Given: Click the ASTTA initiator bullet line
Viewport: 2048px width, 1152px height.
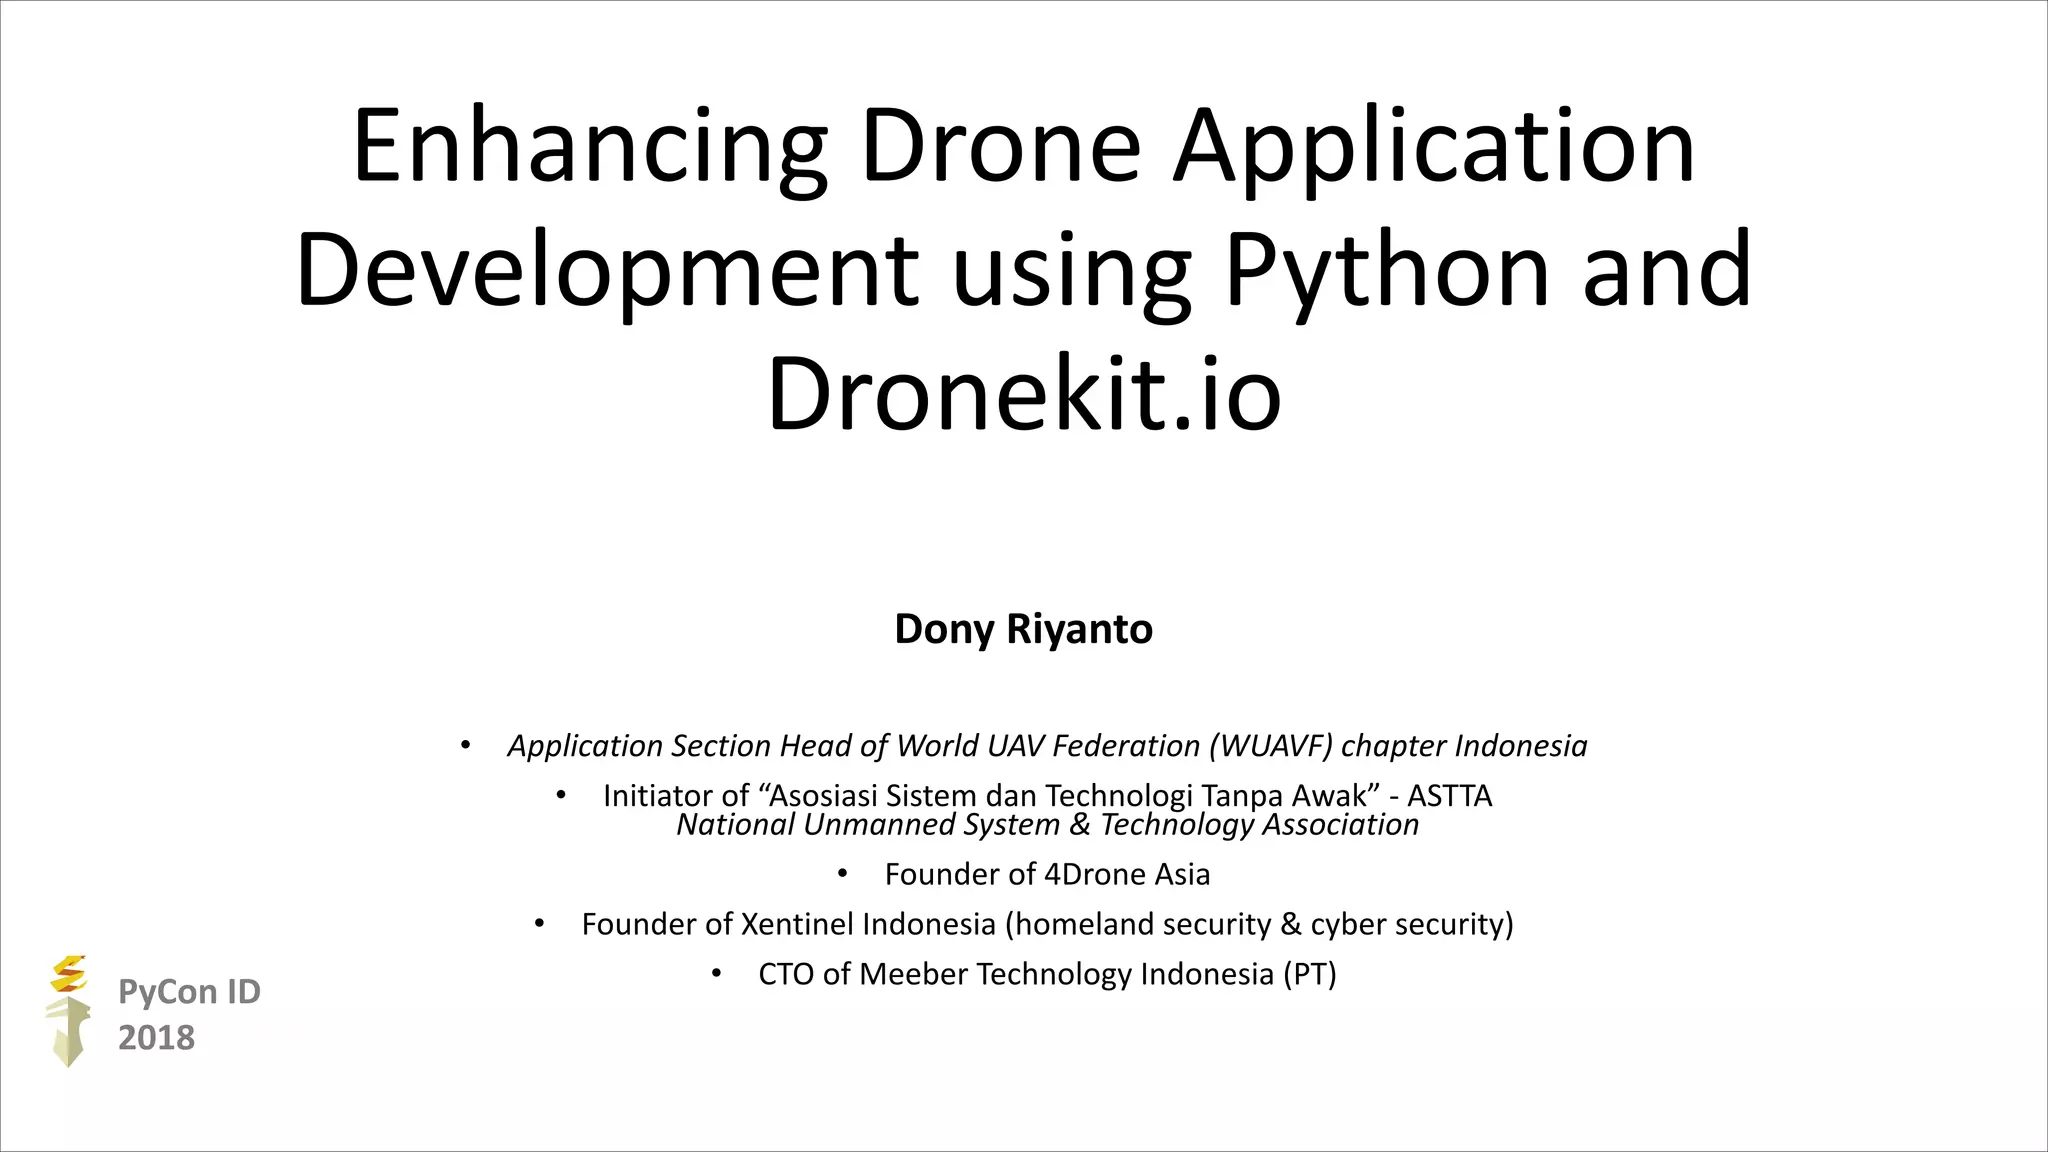Looking at the screenshot, I should (1046, 796).
